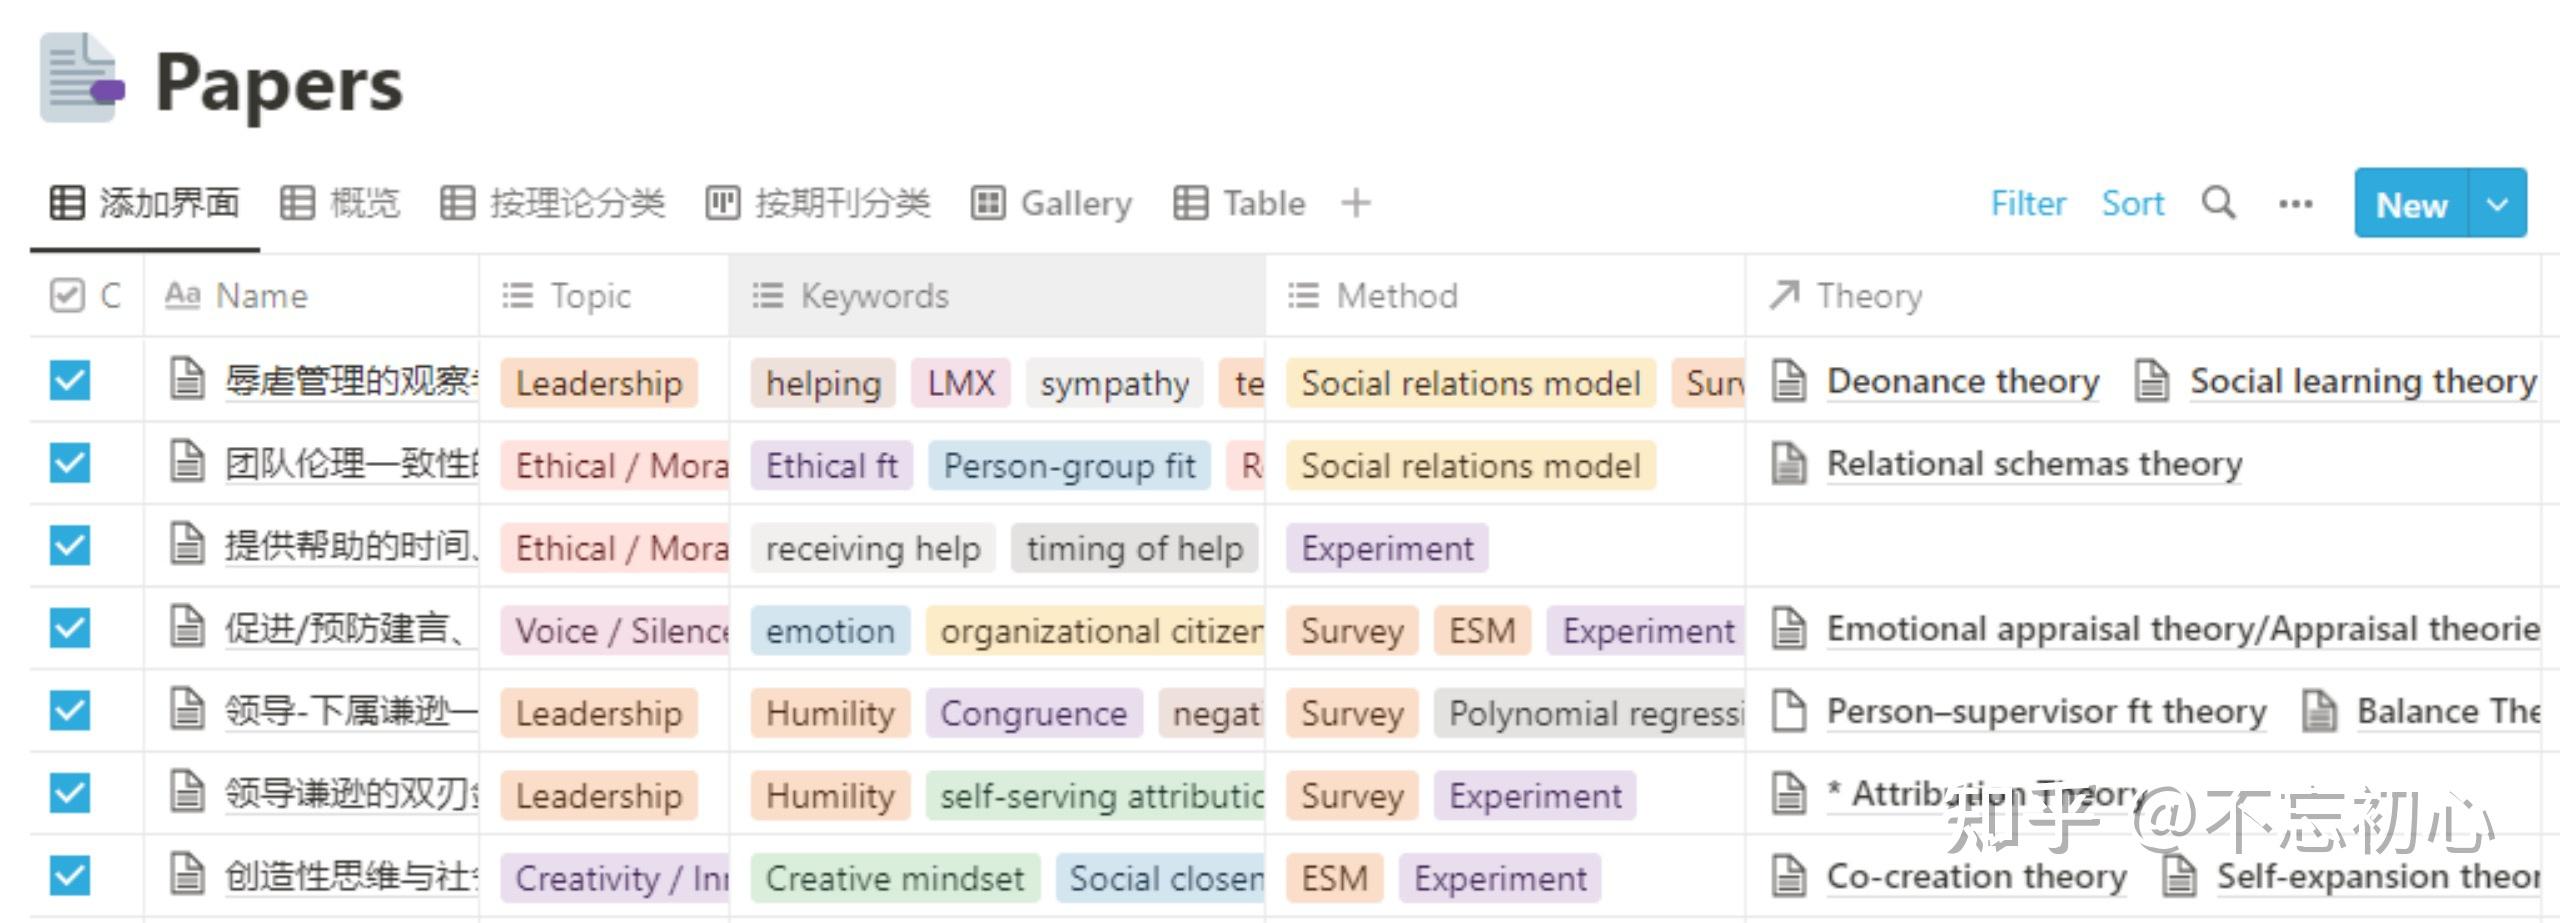Click the Papers page icon
The height and width of the screenshot is (923, 2560).
click(80, 80)
